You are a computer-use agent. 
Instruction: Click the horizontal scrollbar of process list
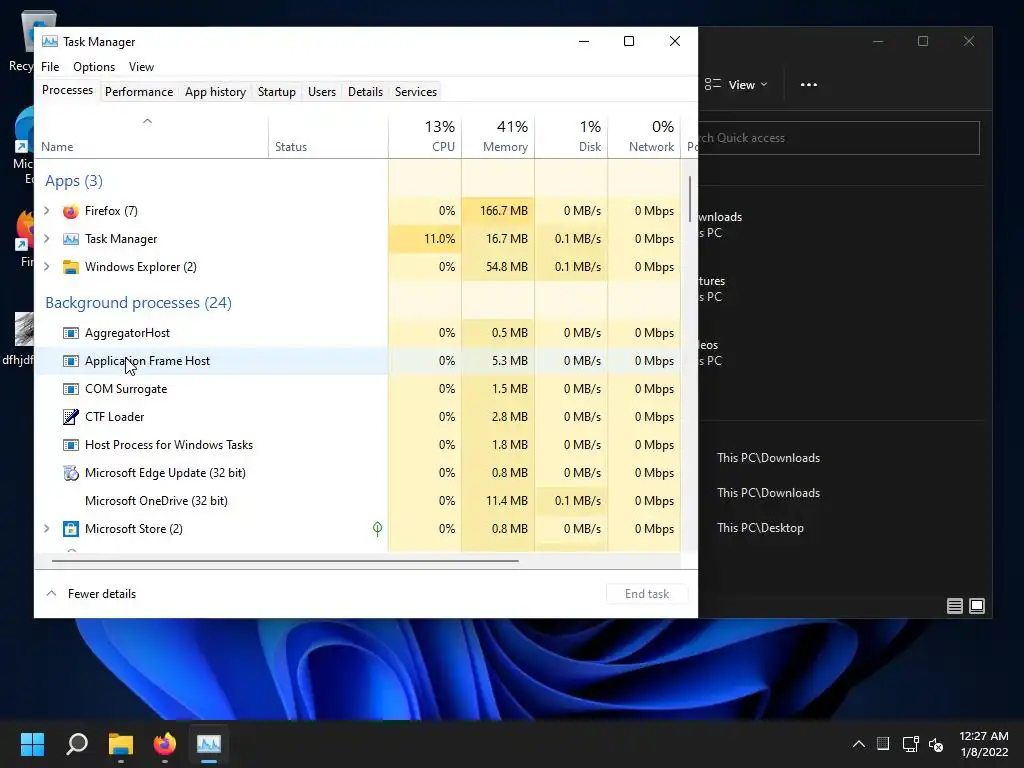285,560
